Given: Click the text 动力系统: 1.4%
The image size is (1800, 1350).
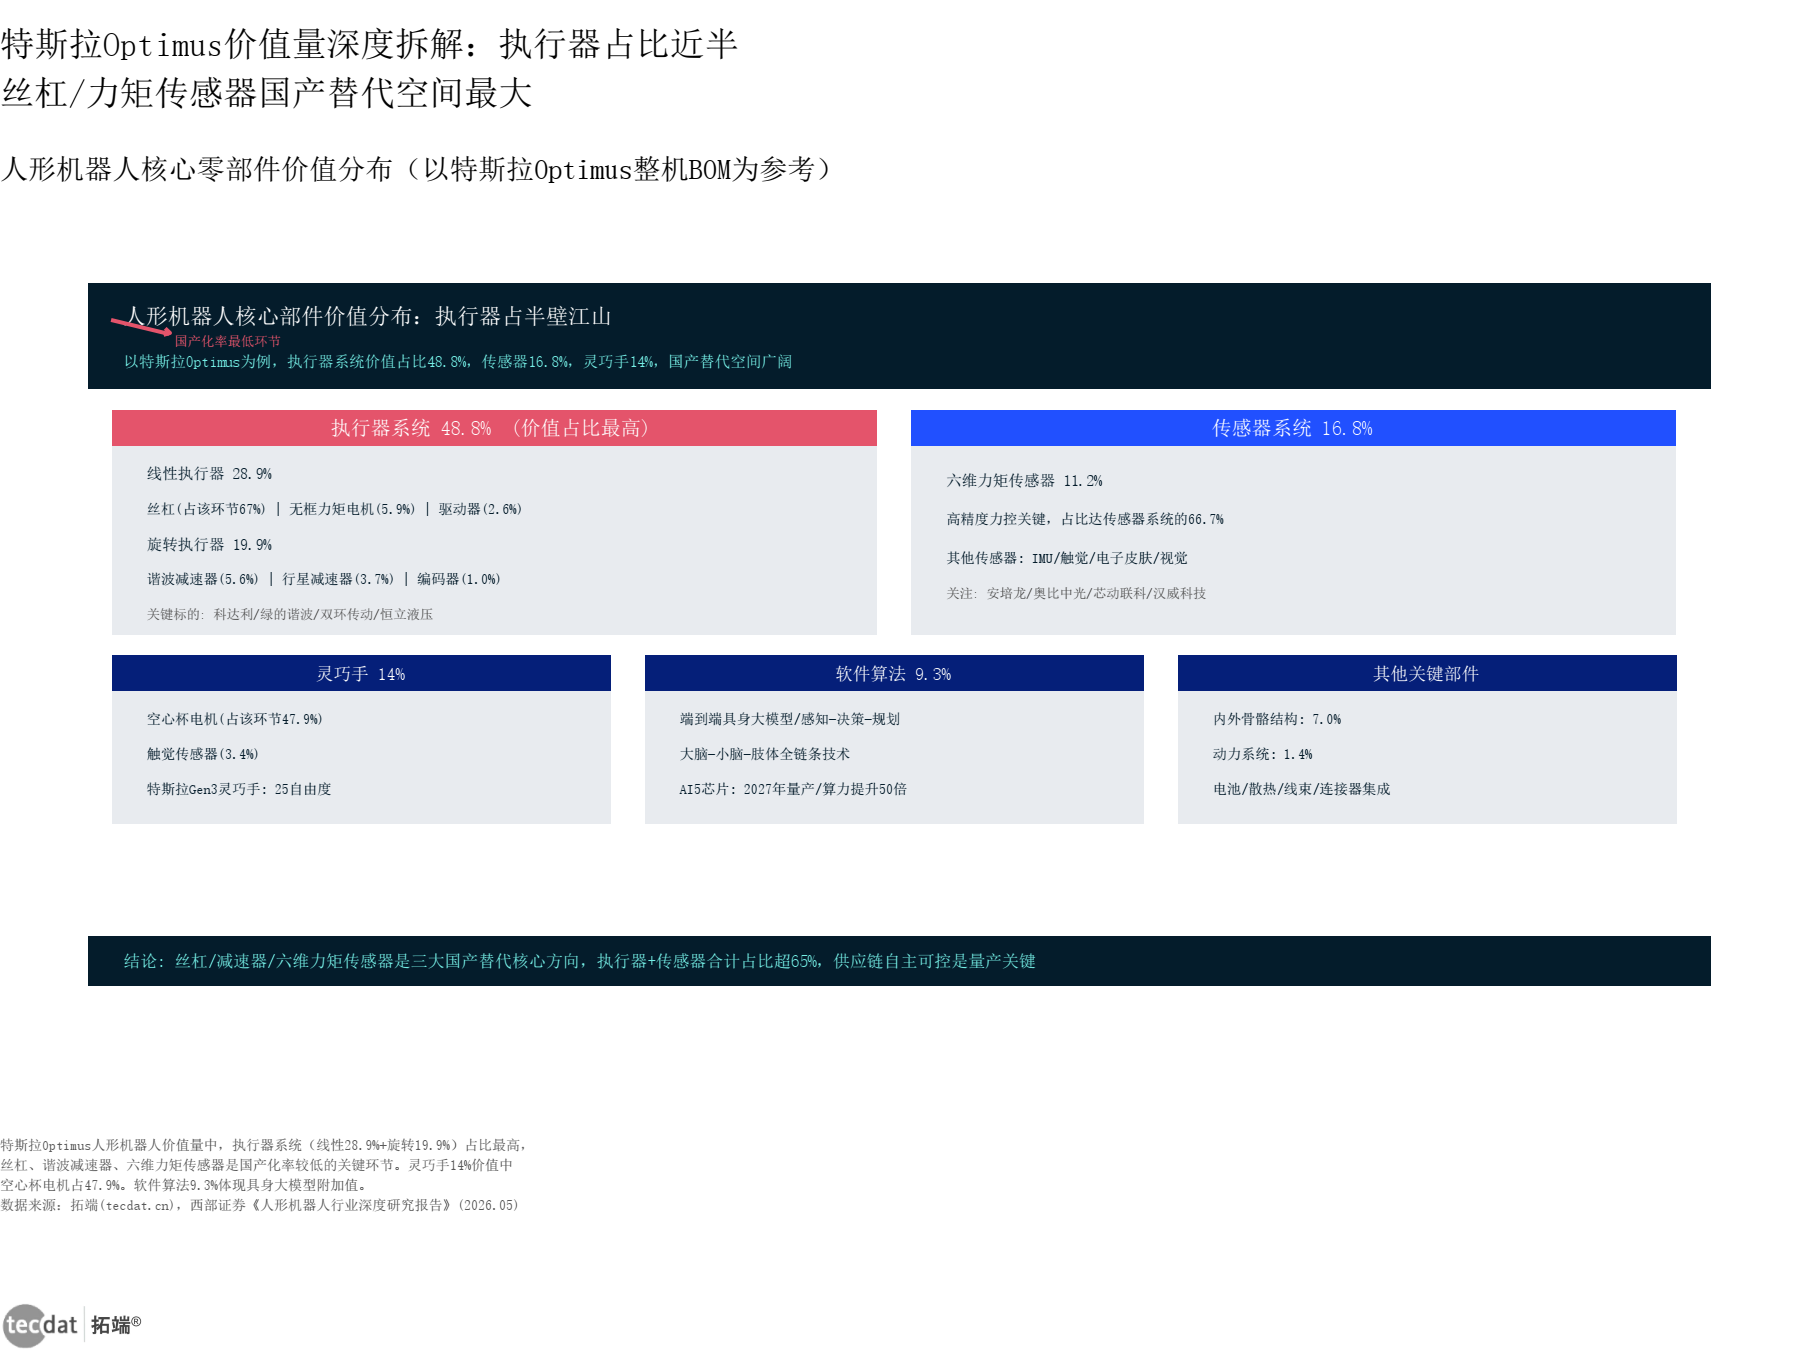Looking at the screenshot, I should 1263,754.
